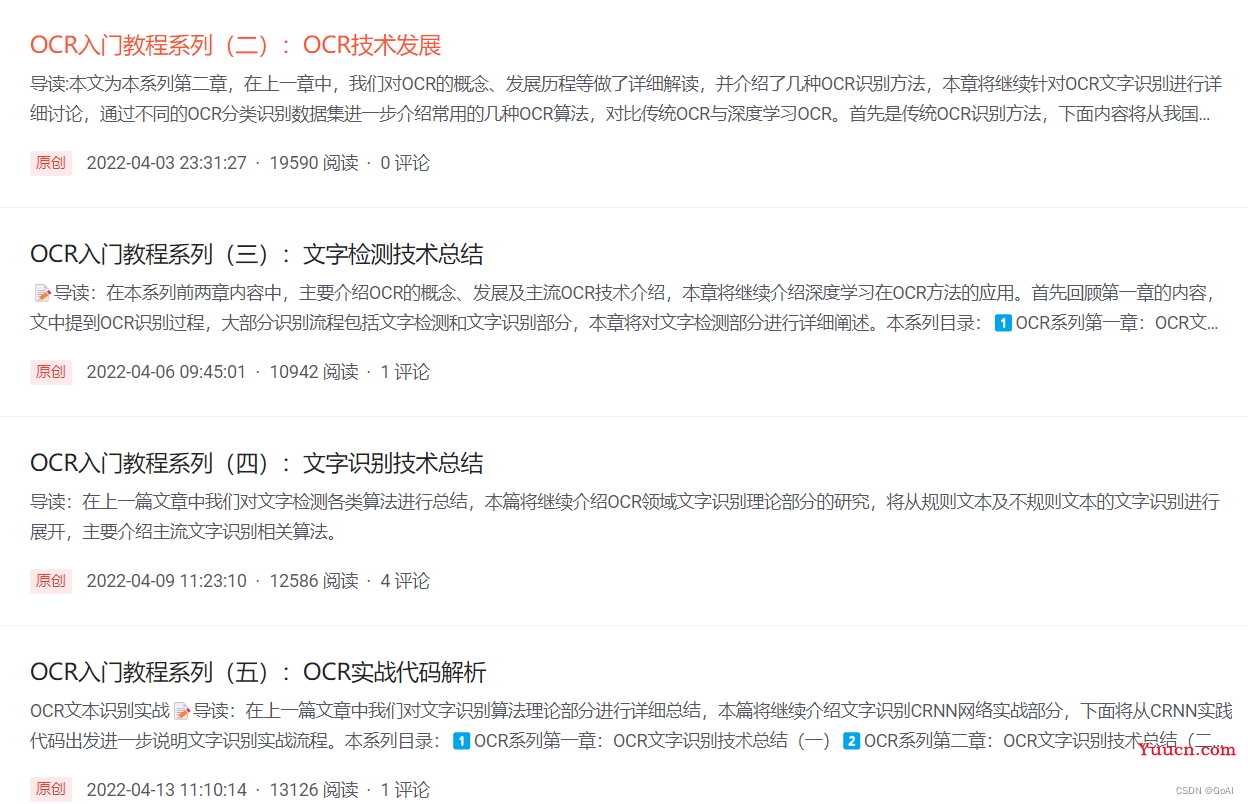The width and height of the screenshot is (1248, 804).
Task: Click date 2022-04-03 23:31:27
Action: pos(167,163)
